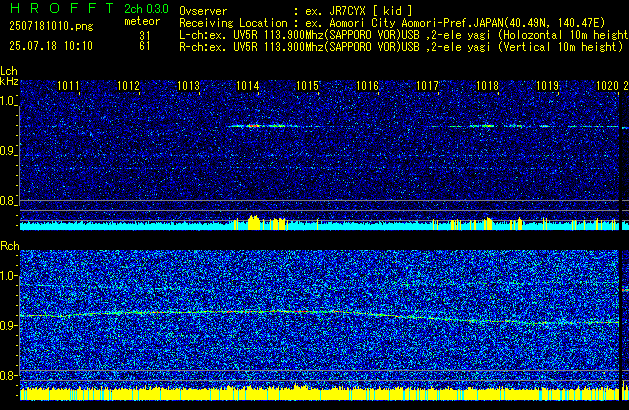Click the 1019 time marker
Screen dimensions: 629x410
tap(547, 86)
